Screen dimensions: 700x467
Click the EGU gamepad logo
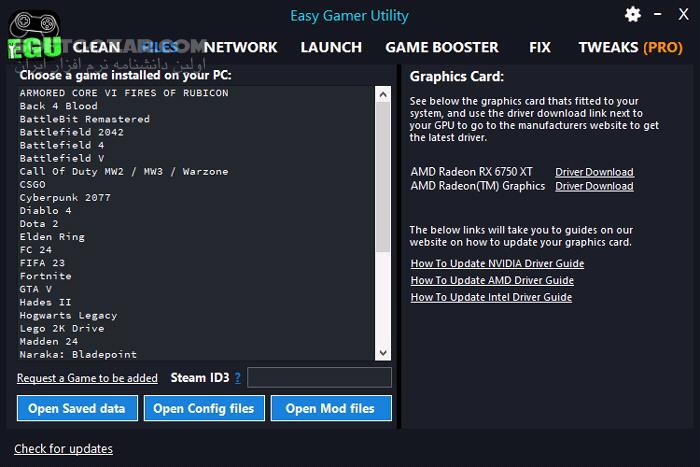(x=34, y=35)
